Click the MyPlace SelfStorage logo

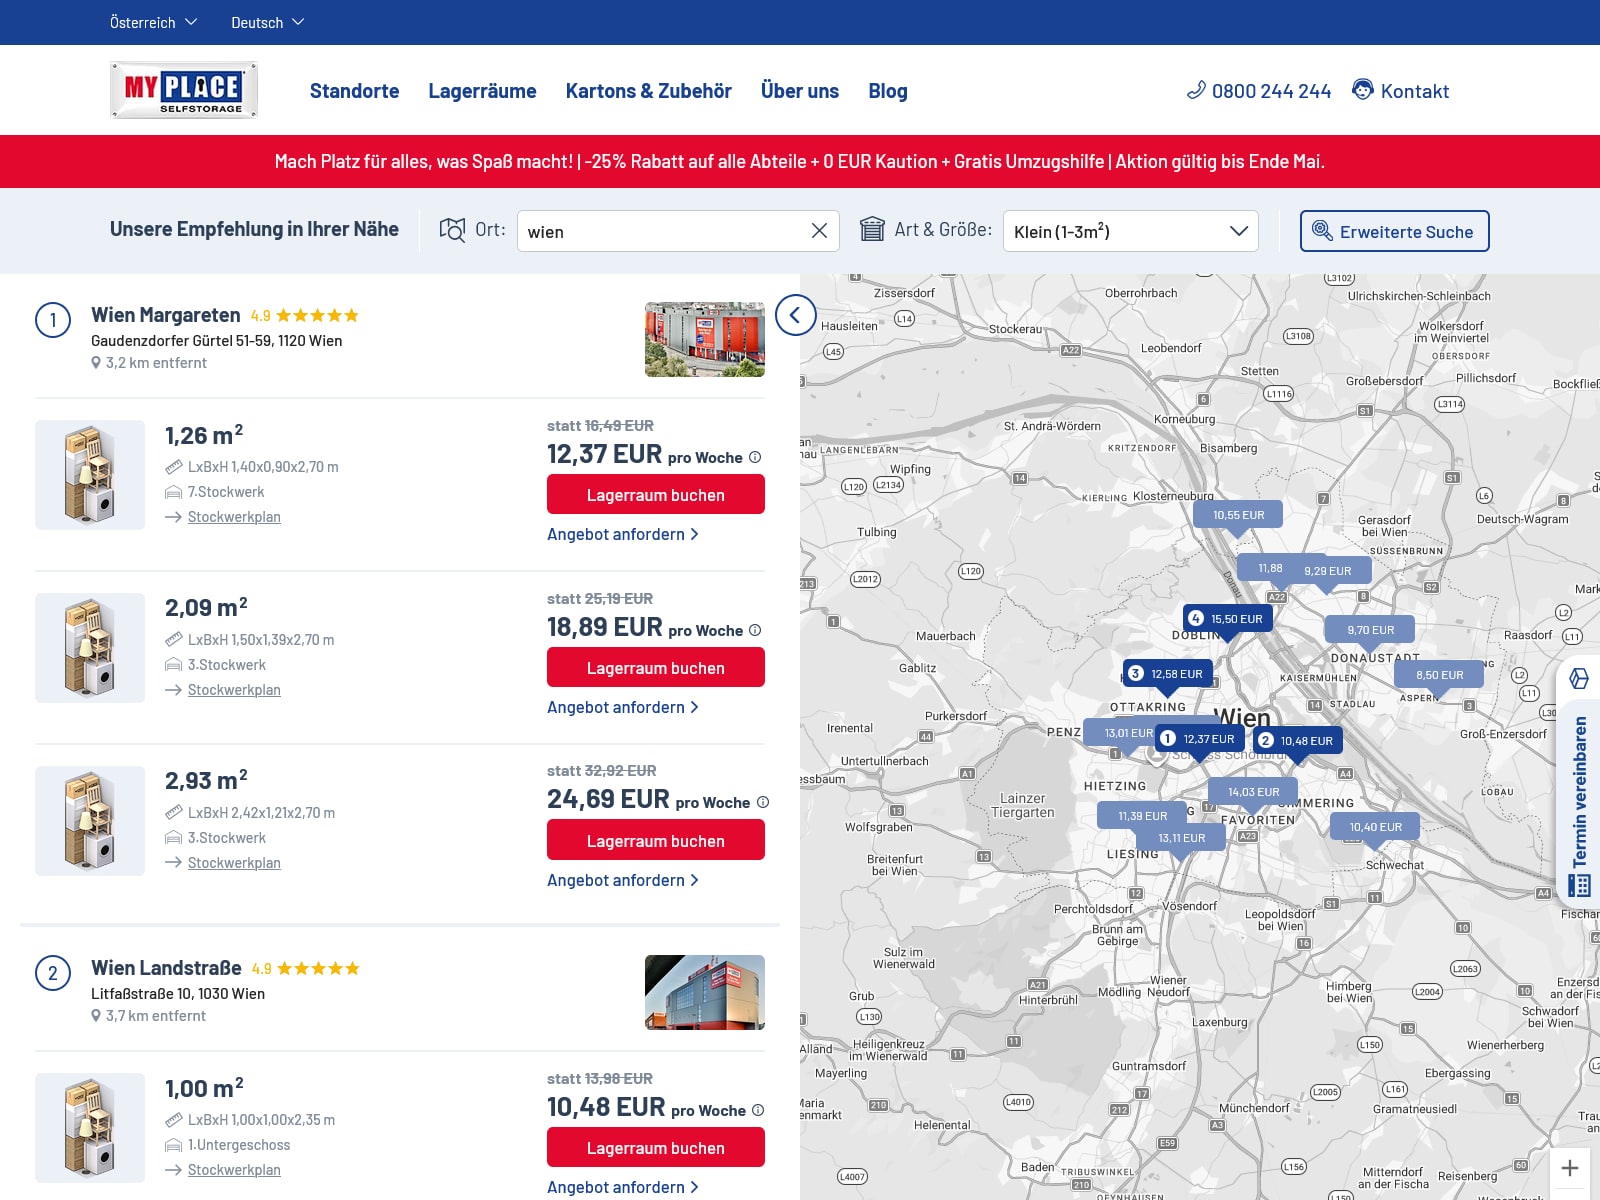184,90
